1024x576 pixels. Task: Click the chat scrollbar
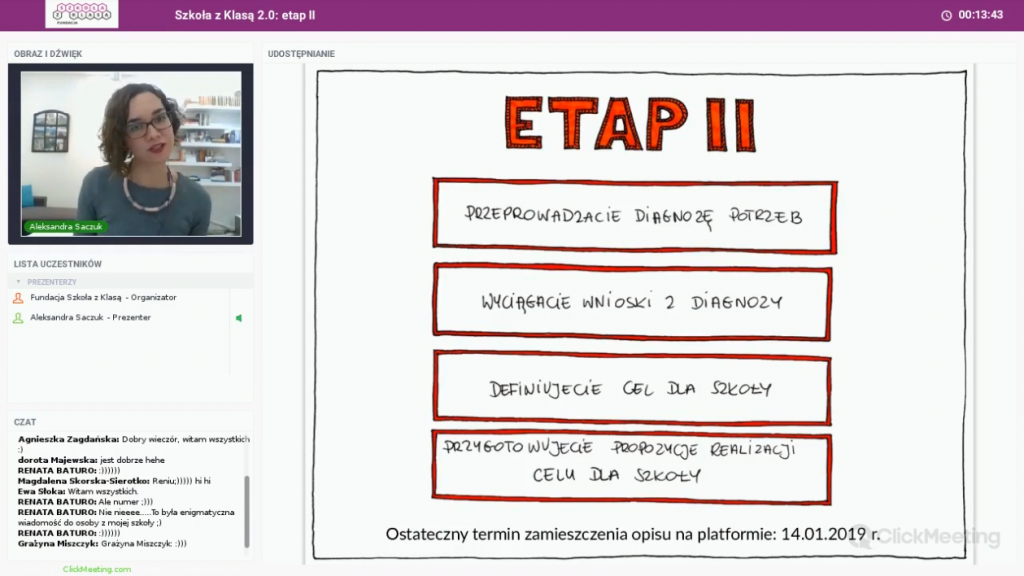[x=247, y=510]
